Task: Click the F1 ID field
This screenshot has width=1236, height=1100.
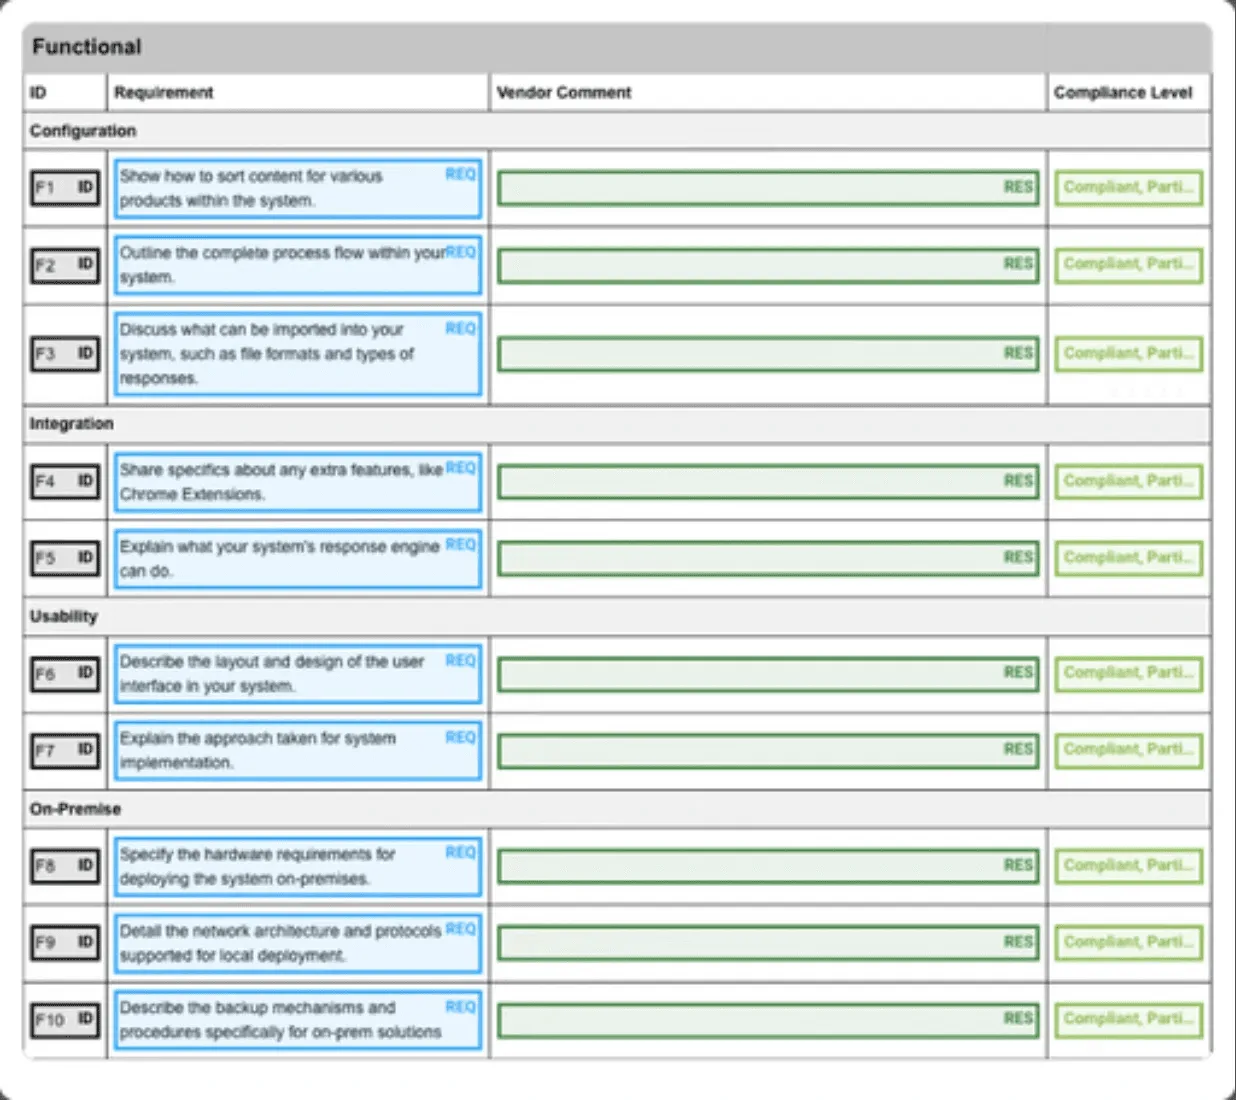Action: point(65,188)
